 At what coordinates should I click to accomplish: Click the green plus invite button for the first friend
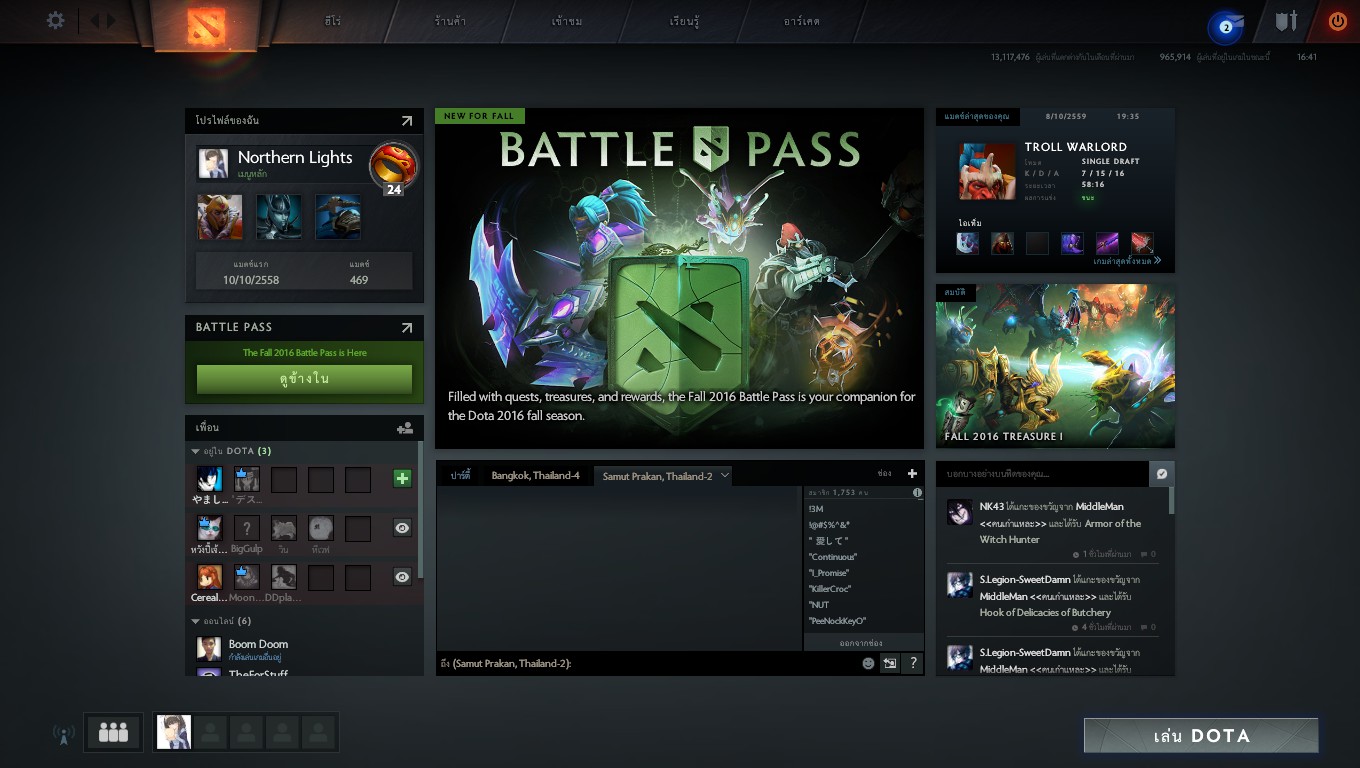pos(402,479)
